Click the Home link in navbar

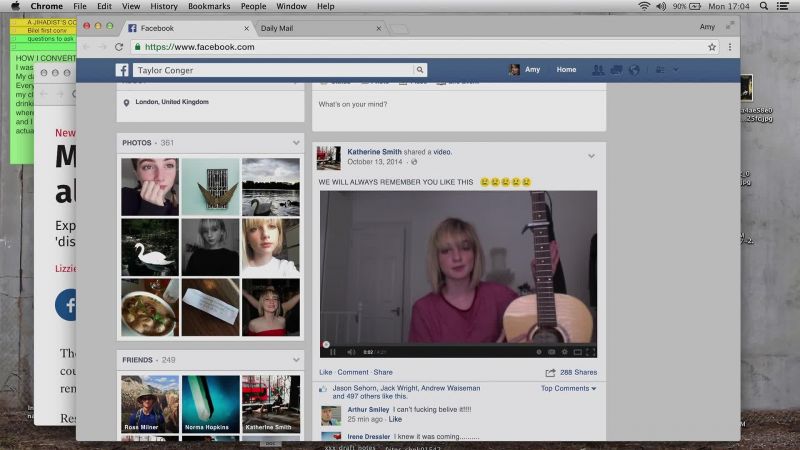pyautogui.click(x=566, y=69)
